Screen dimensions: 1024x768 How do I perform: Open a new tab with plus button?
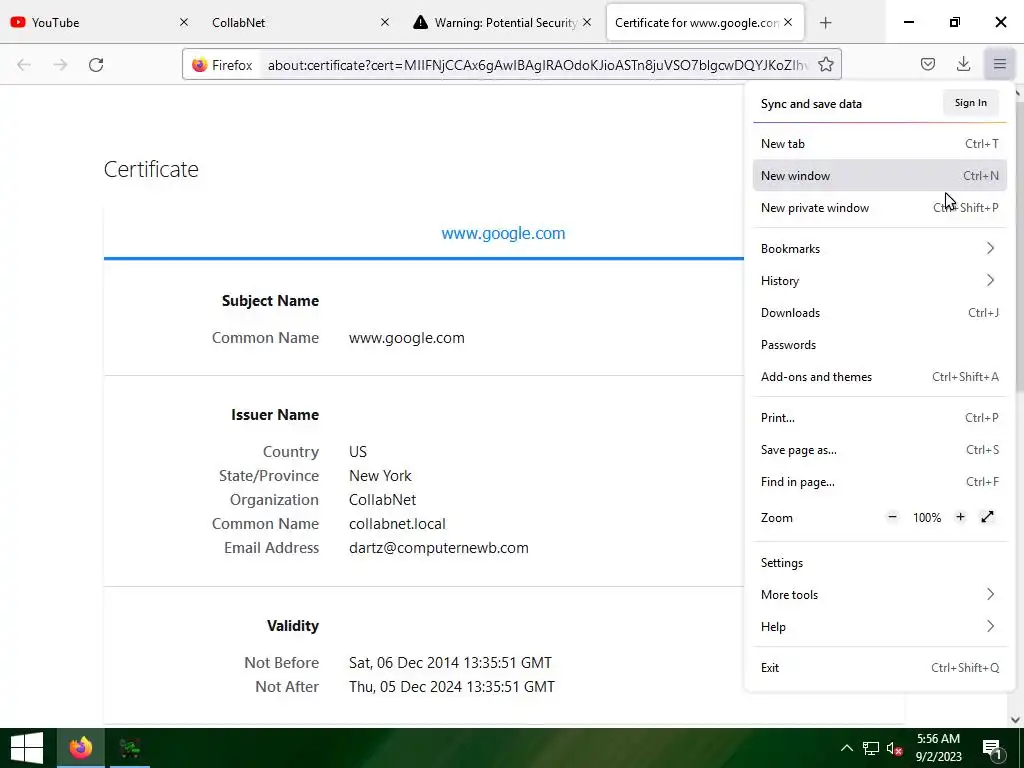[825, 23]
